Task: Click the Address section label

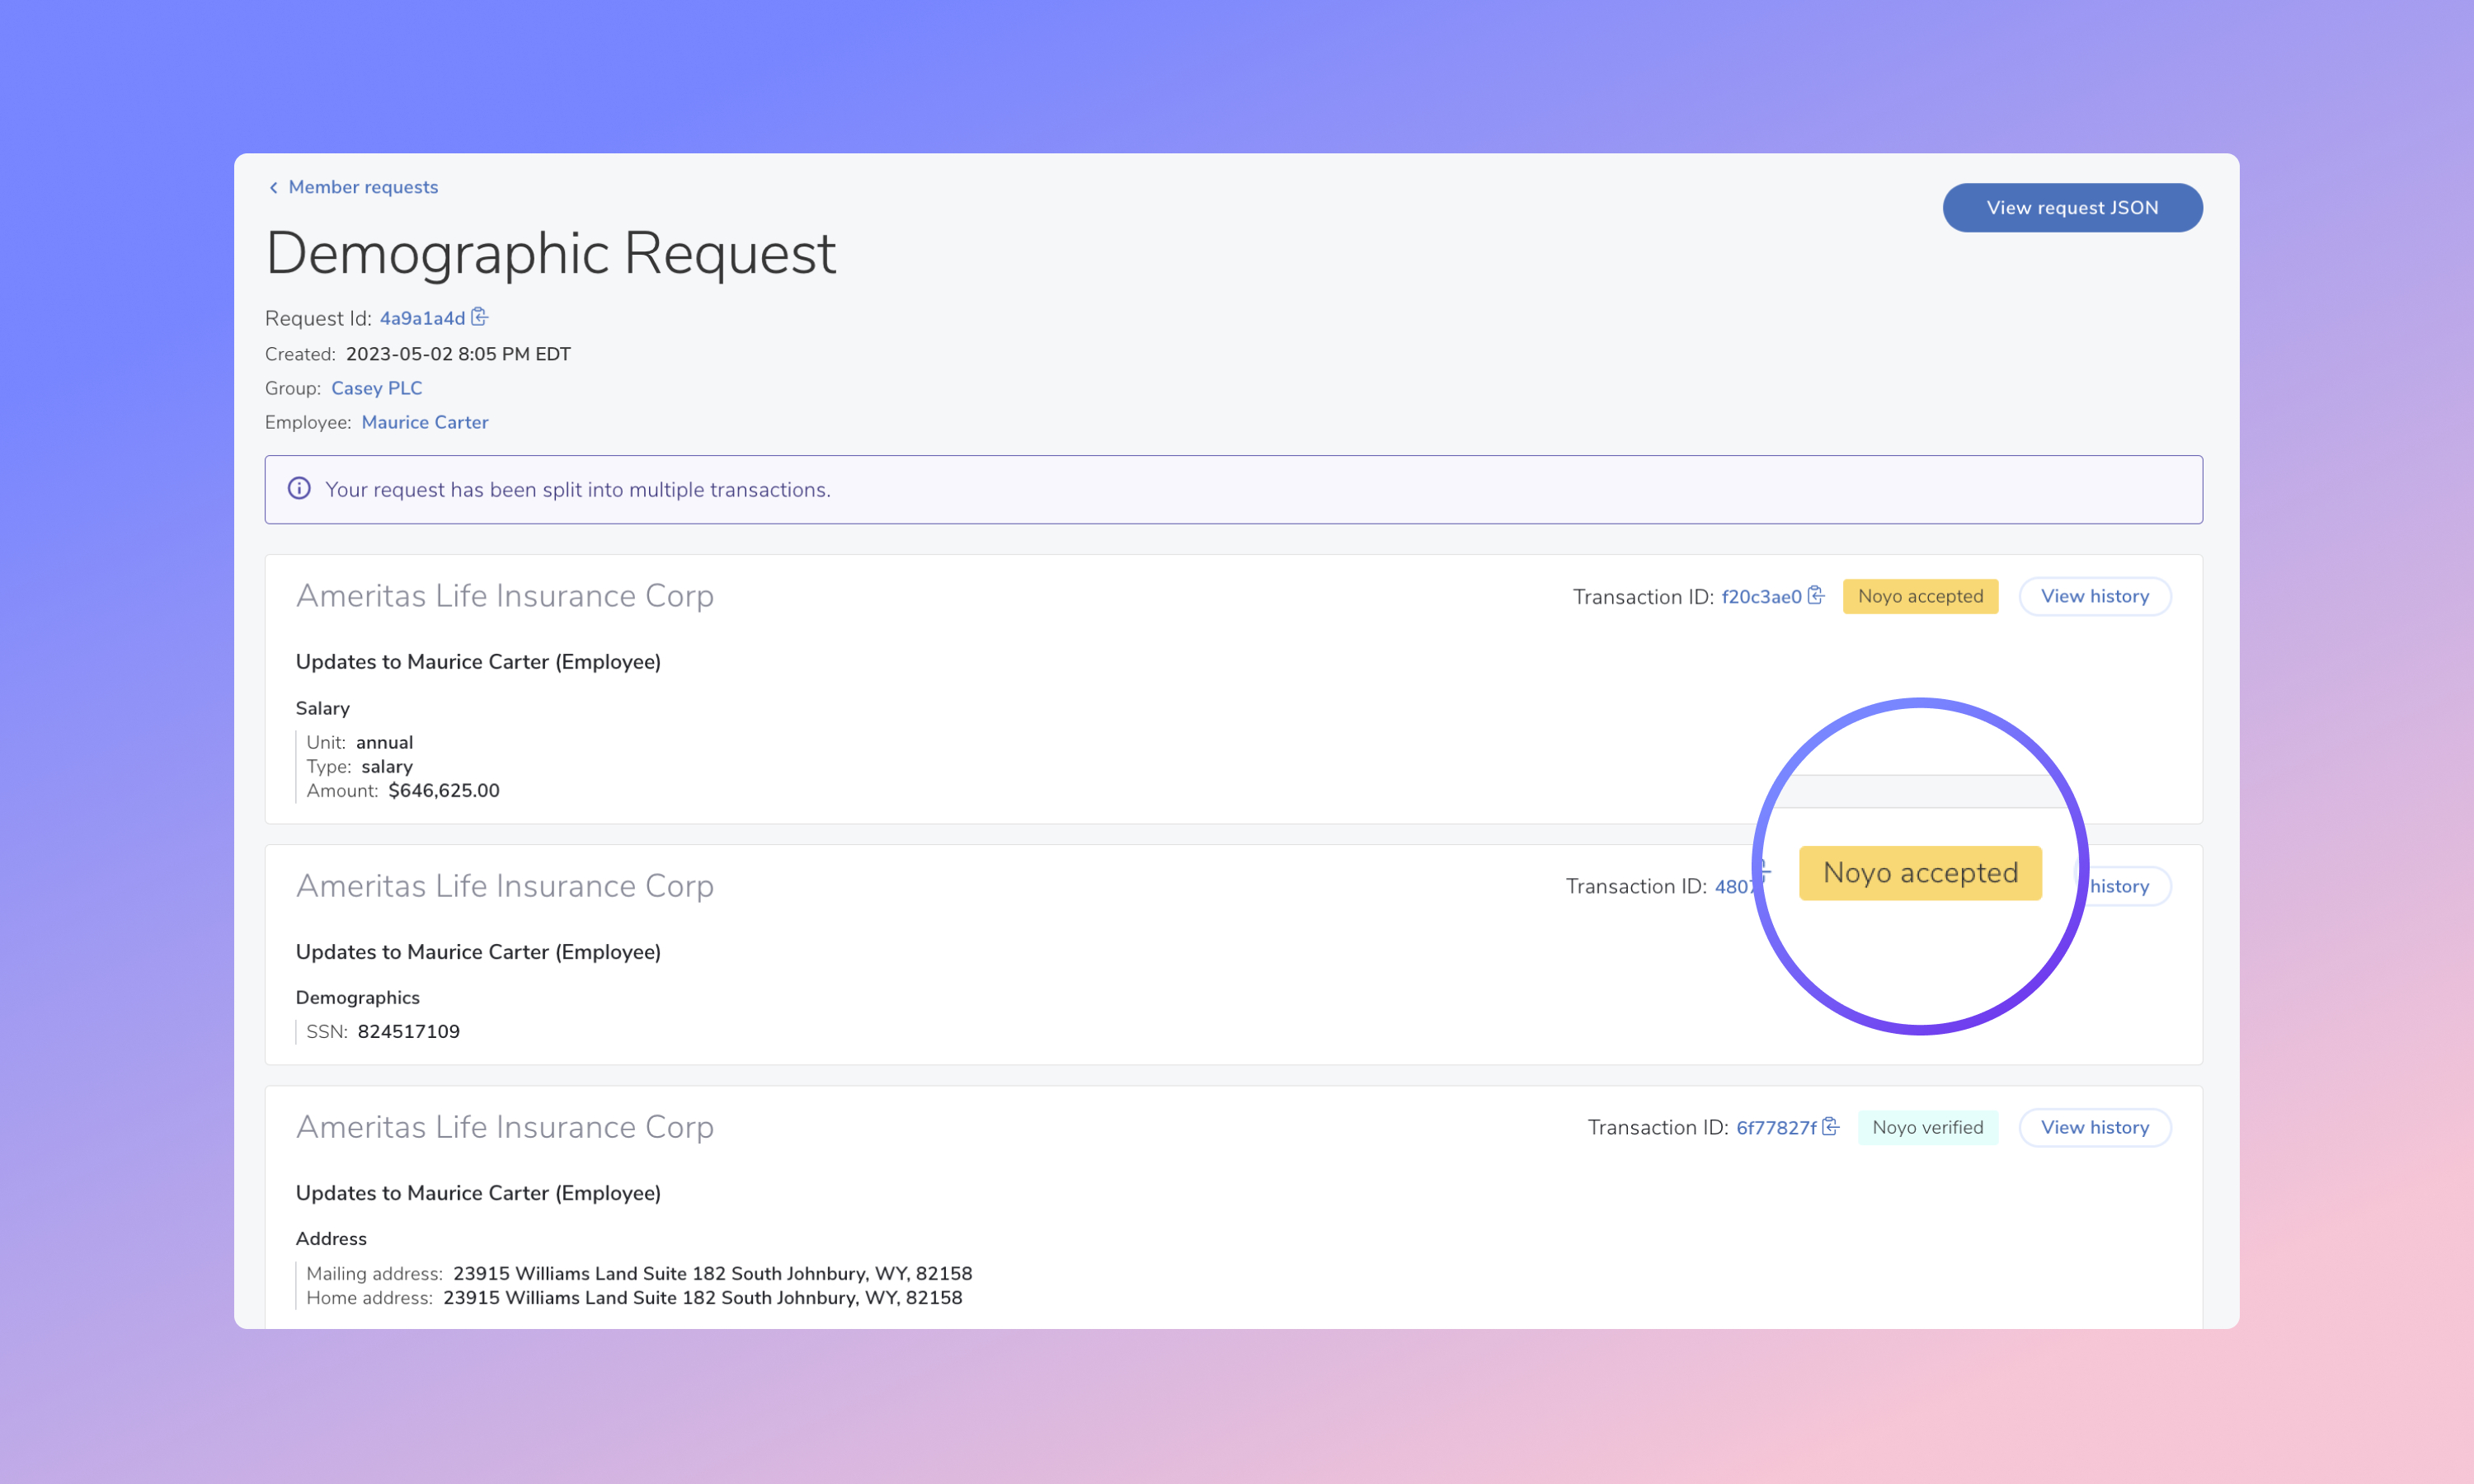Action: click(331, 1238)
